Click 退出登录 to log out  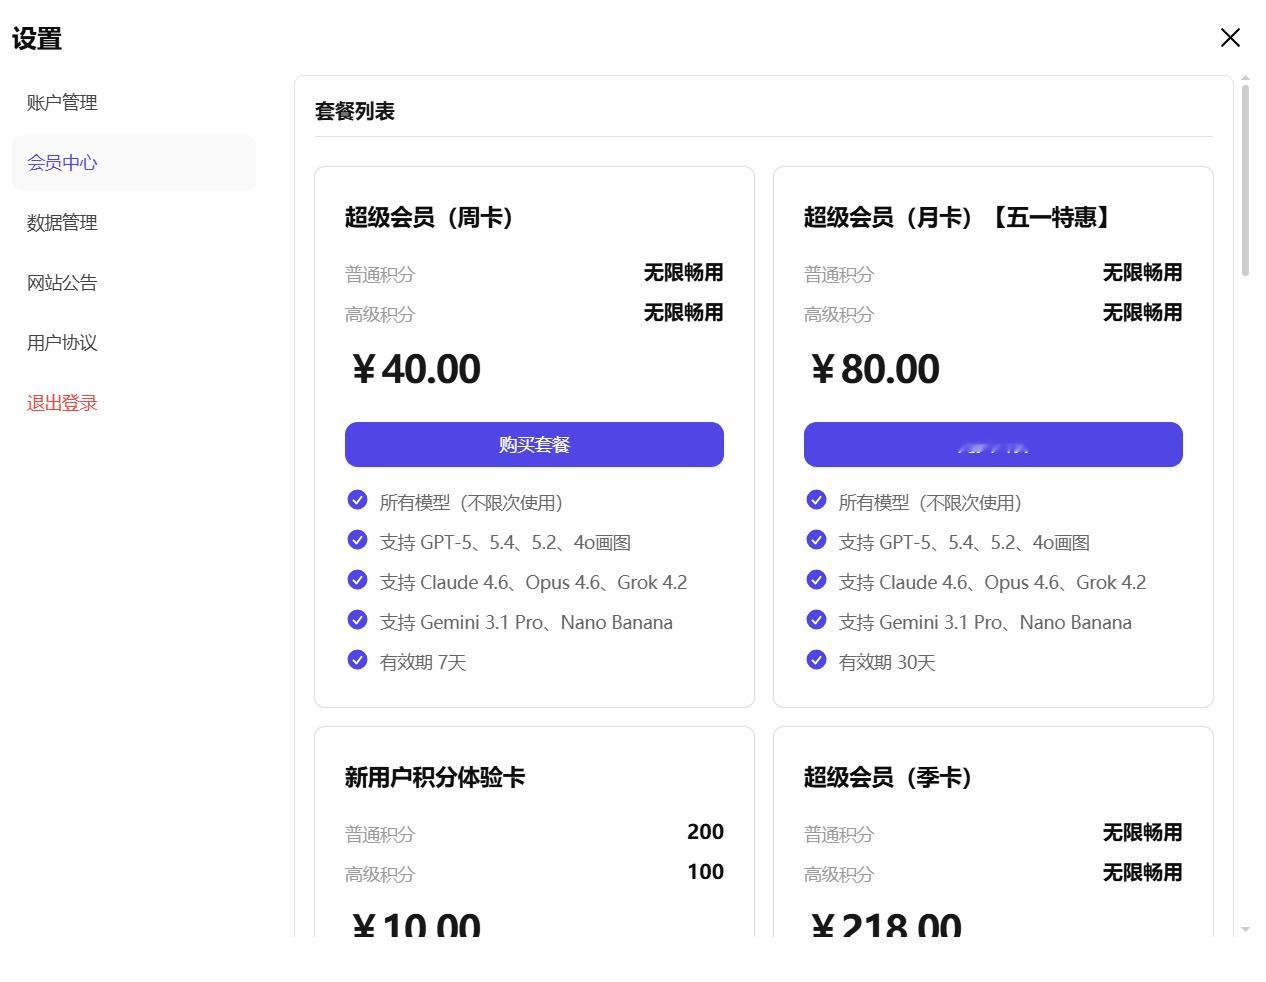point(62,403)
